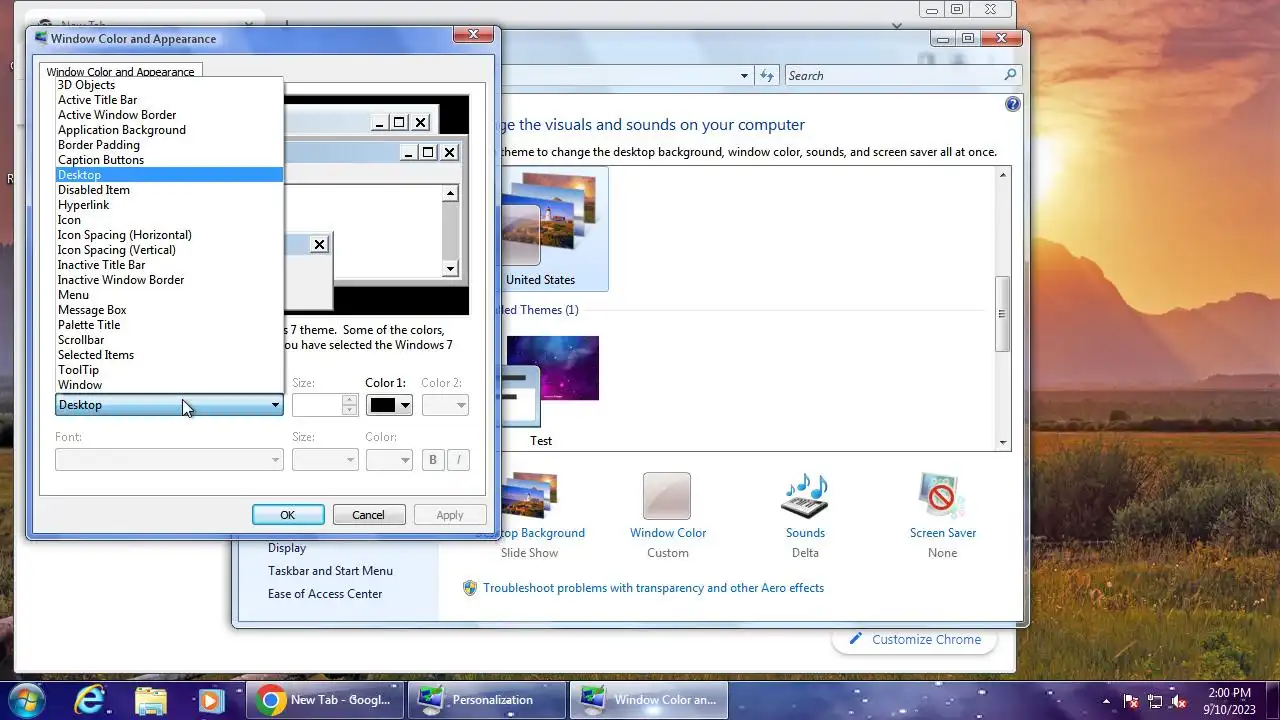Open the Font Size dropdown
Screen dimensions: 1280x720
pos(325,460)
